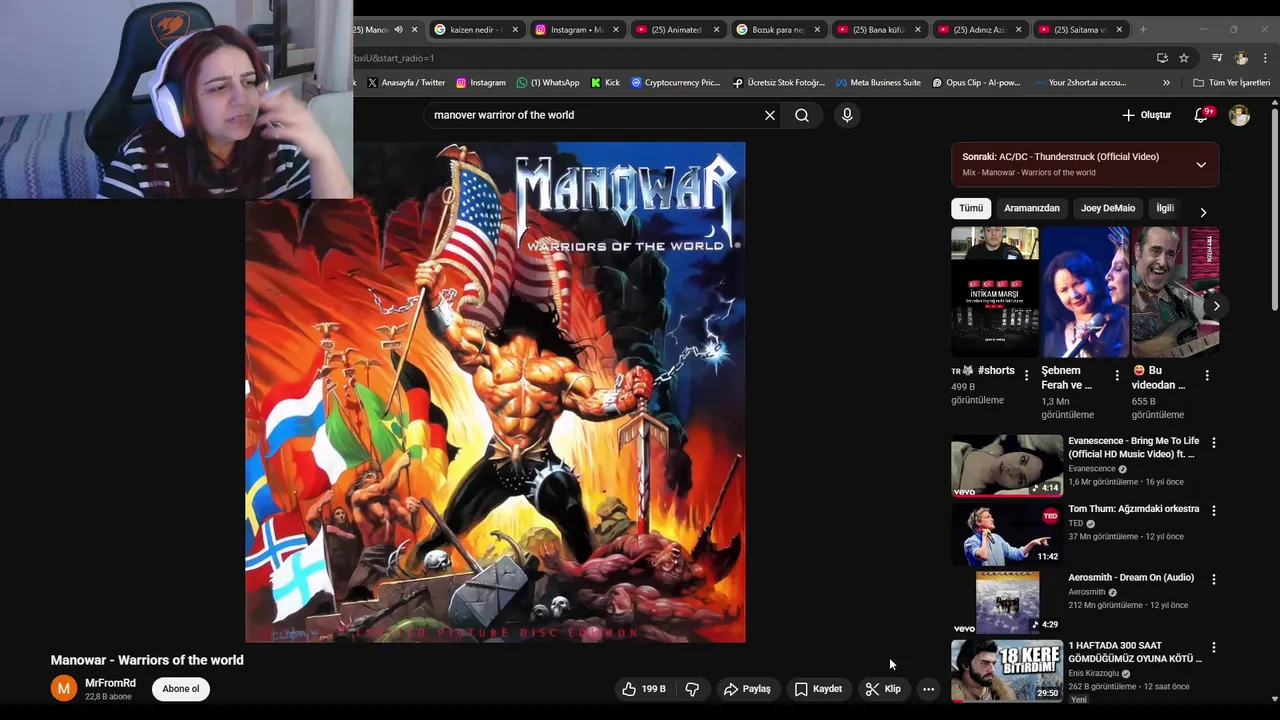
Task: Open Aerosmith Dream On thumbnail
Action: 1007,602
